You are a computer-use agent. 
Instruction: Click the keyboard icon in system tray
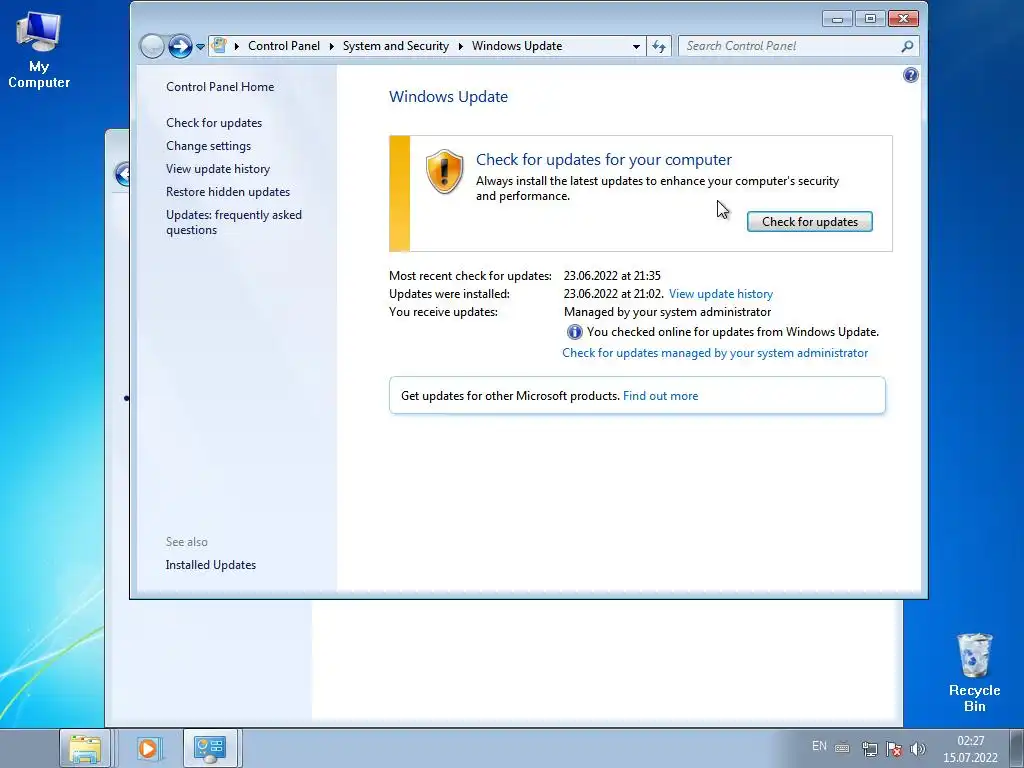coord(842,748)
